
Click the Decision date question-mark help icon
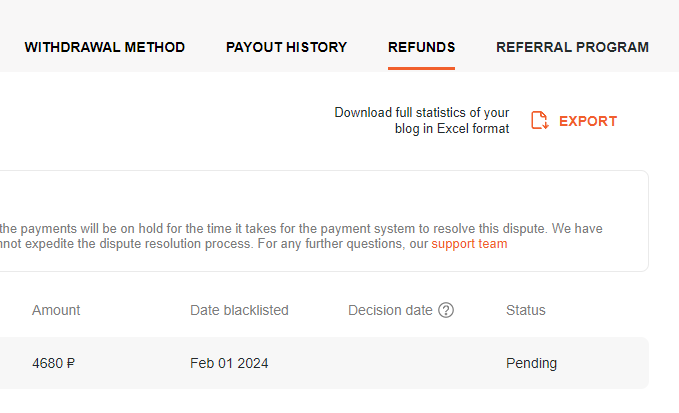(446, 310)
